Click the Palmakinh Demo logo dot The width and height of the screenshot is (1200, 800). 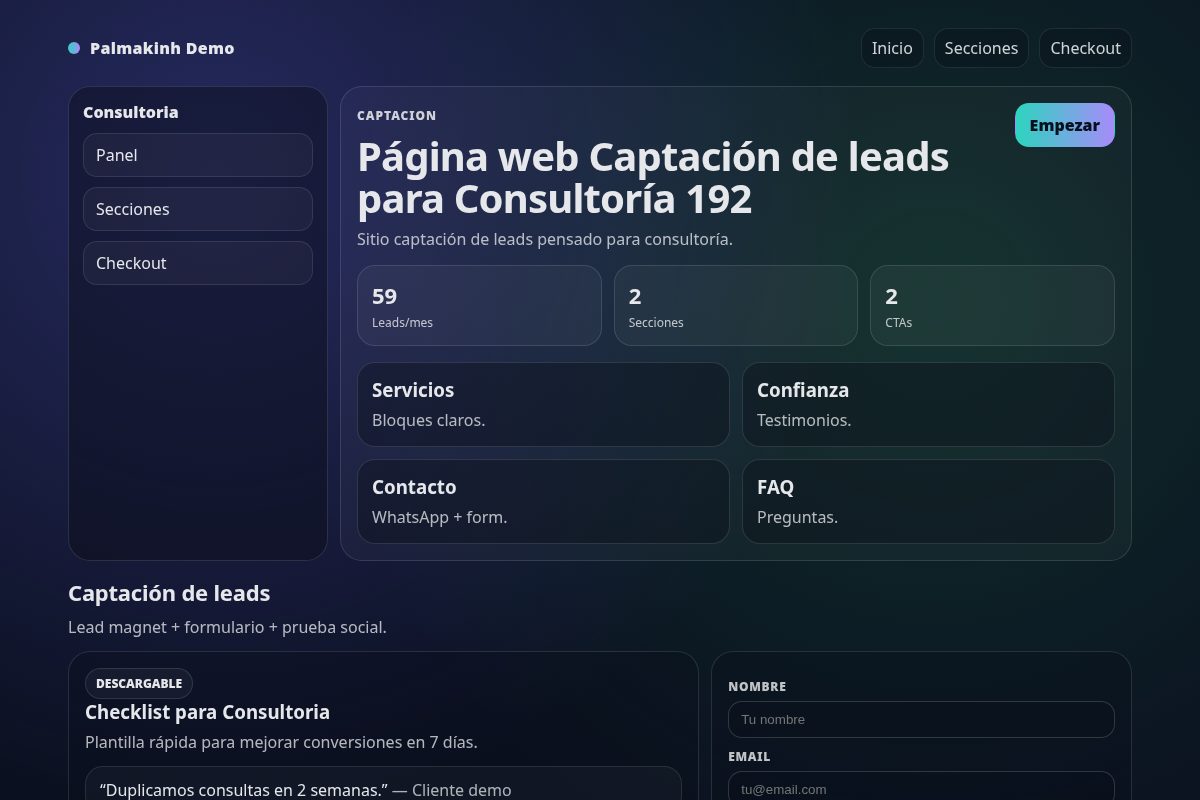73,47
